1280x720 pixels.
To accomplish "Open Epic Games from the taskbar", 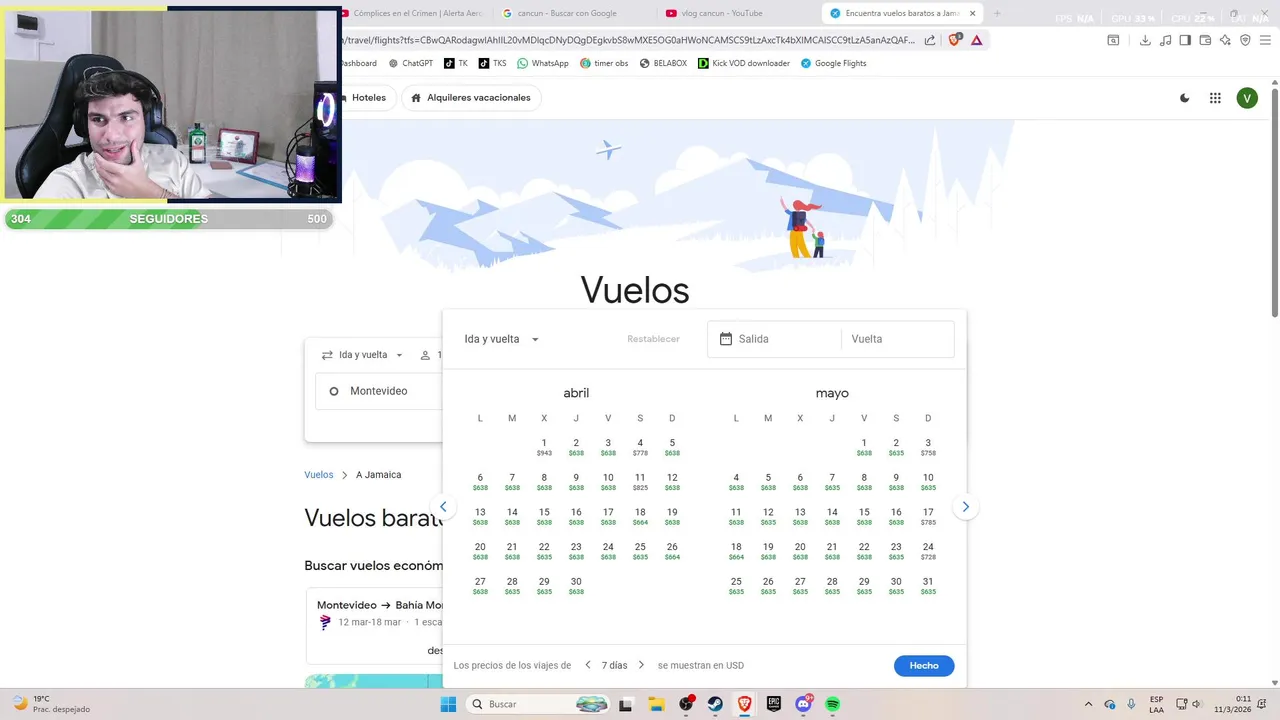I will pos(773,704).
